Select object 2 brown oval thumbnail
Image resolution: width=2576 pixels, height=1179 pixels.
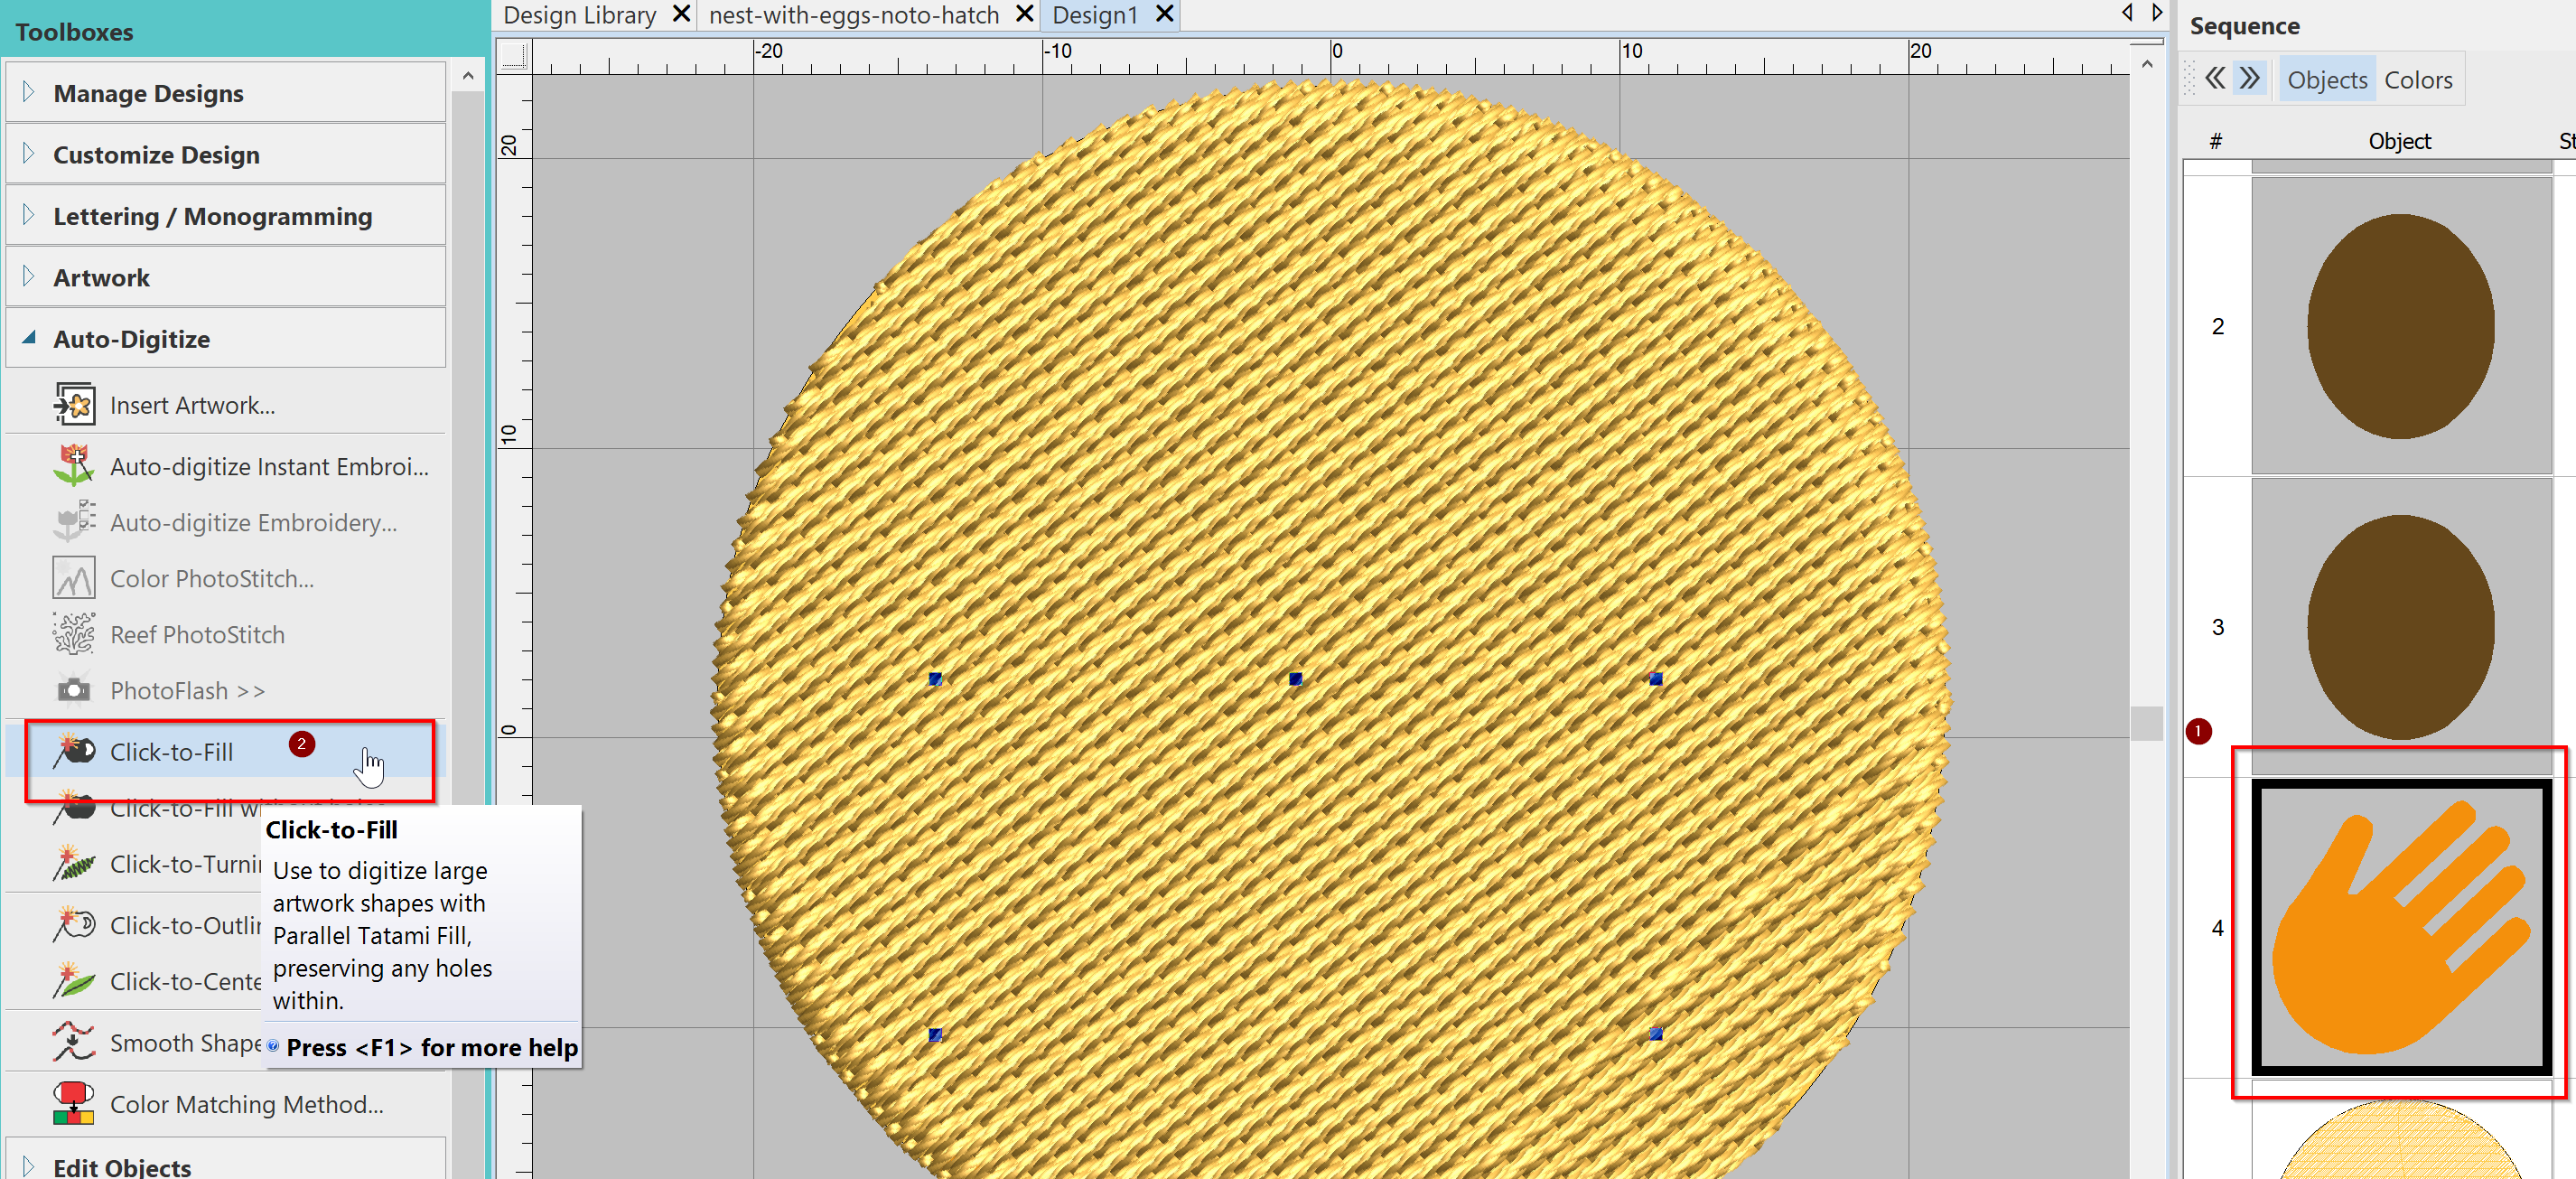[2400, 325]
